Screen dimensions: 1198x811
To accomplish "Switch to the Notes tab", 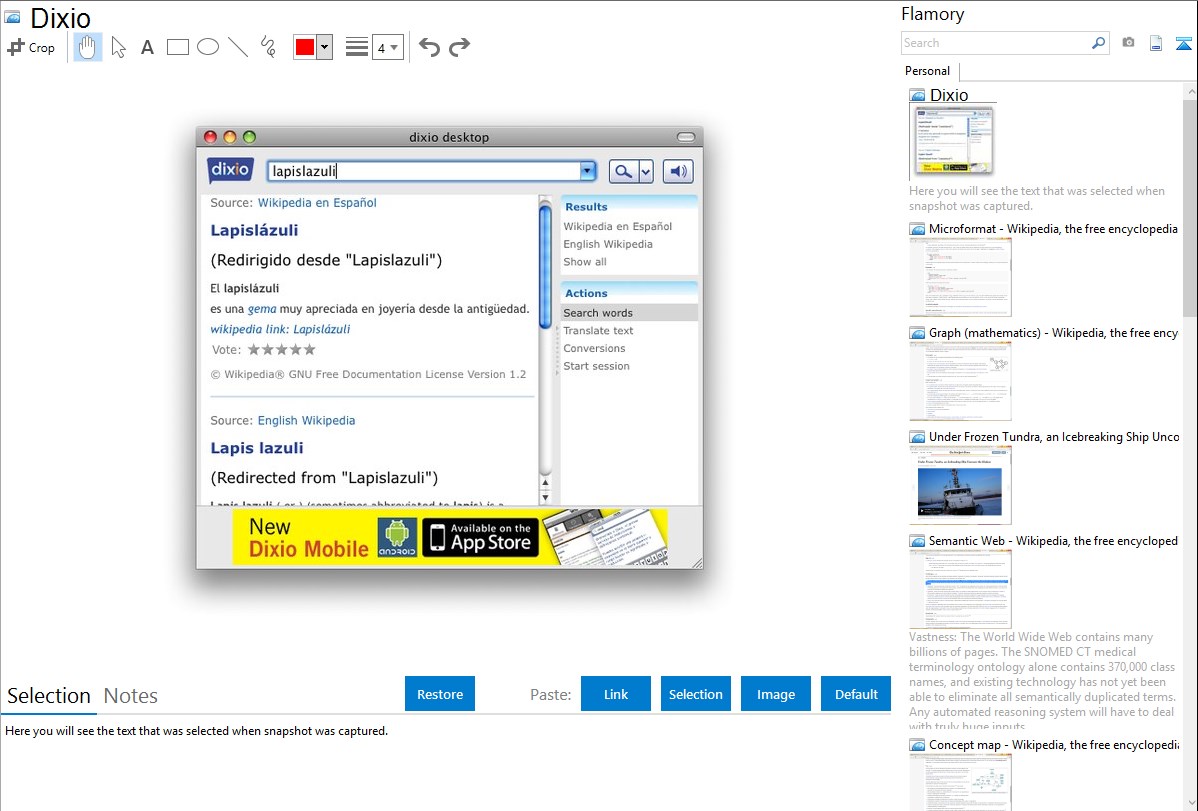I will (x=131, y=696).
